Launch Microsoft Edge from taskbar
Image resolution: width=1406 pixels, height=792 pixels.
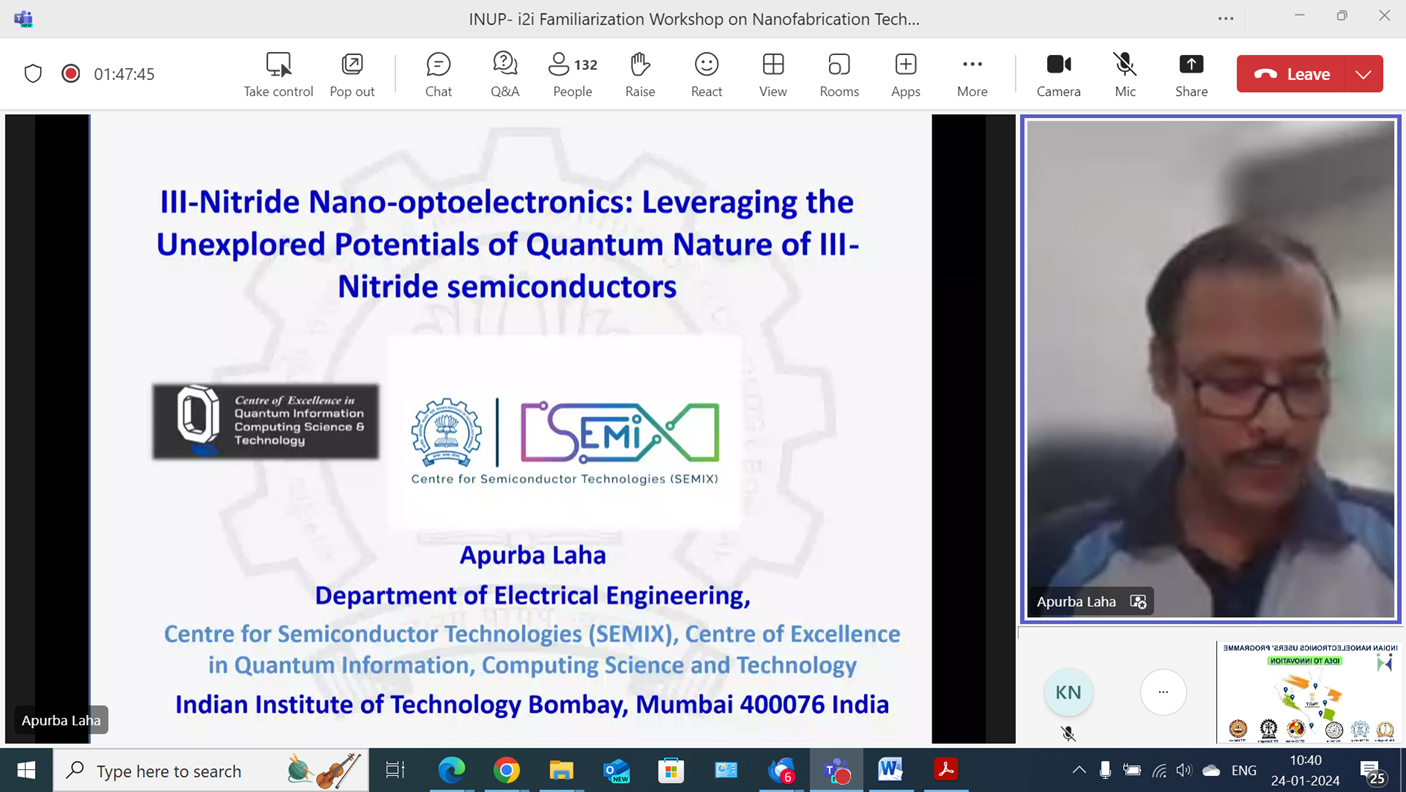point(452,770)
